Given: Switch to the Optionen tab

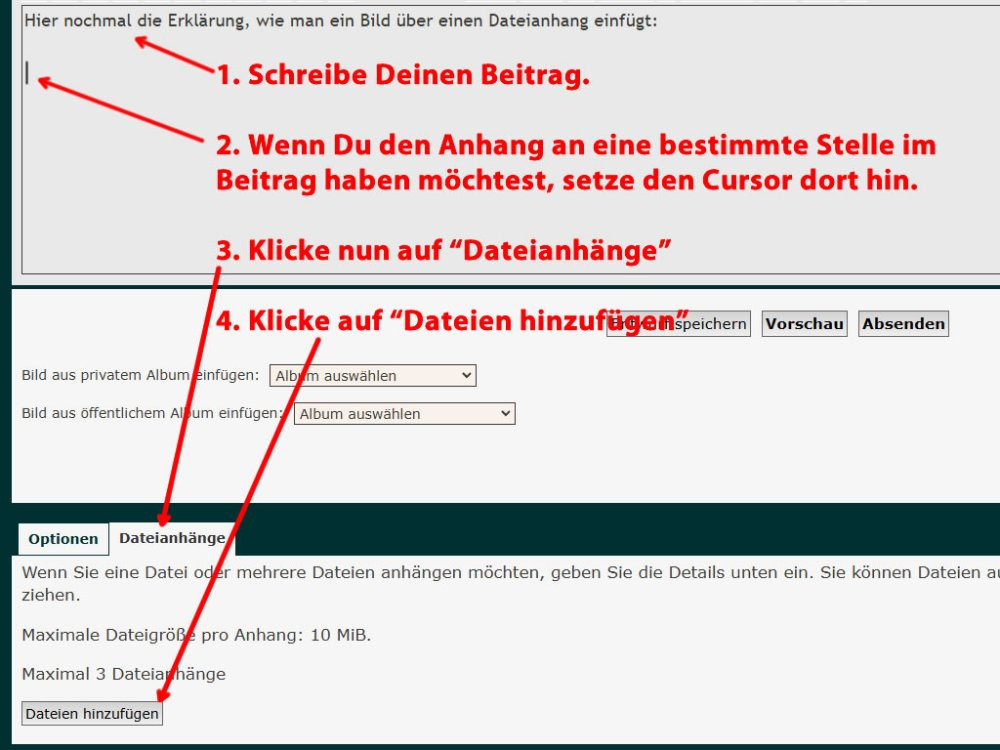Looking at the screenshot, I should pyautogui.click(x=63, y=539).
